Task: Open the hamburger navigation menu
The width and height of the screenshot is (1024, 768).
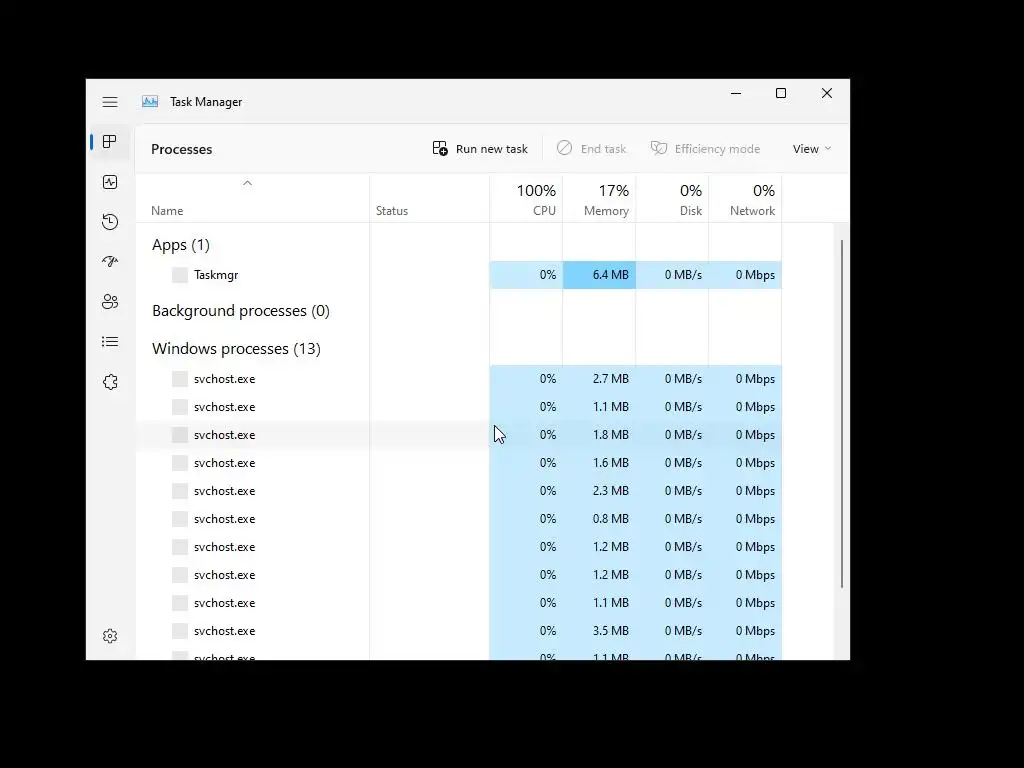Action: 110,102
